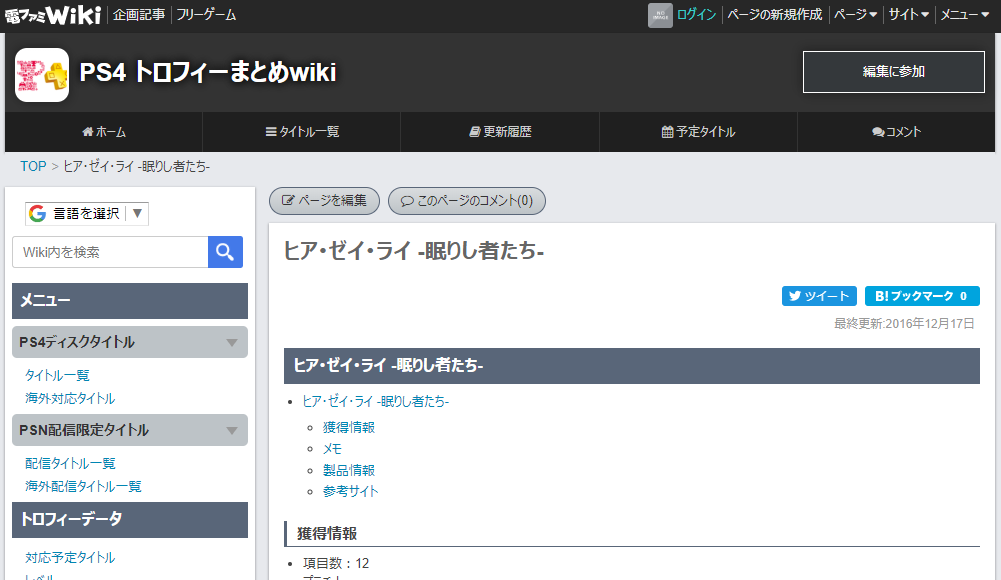Click the Denfami Wiki logo

coord(51,14)
